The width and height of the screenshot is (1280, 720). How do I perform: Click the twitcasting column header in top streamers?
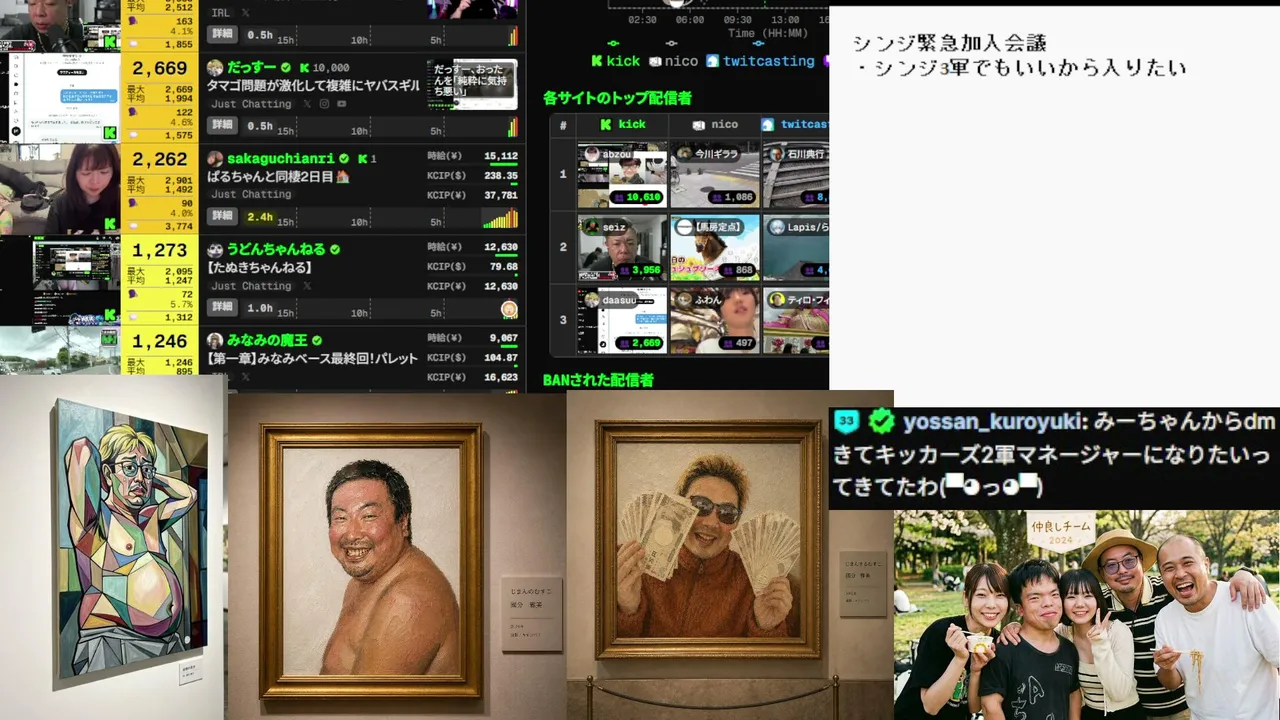796,125
